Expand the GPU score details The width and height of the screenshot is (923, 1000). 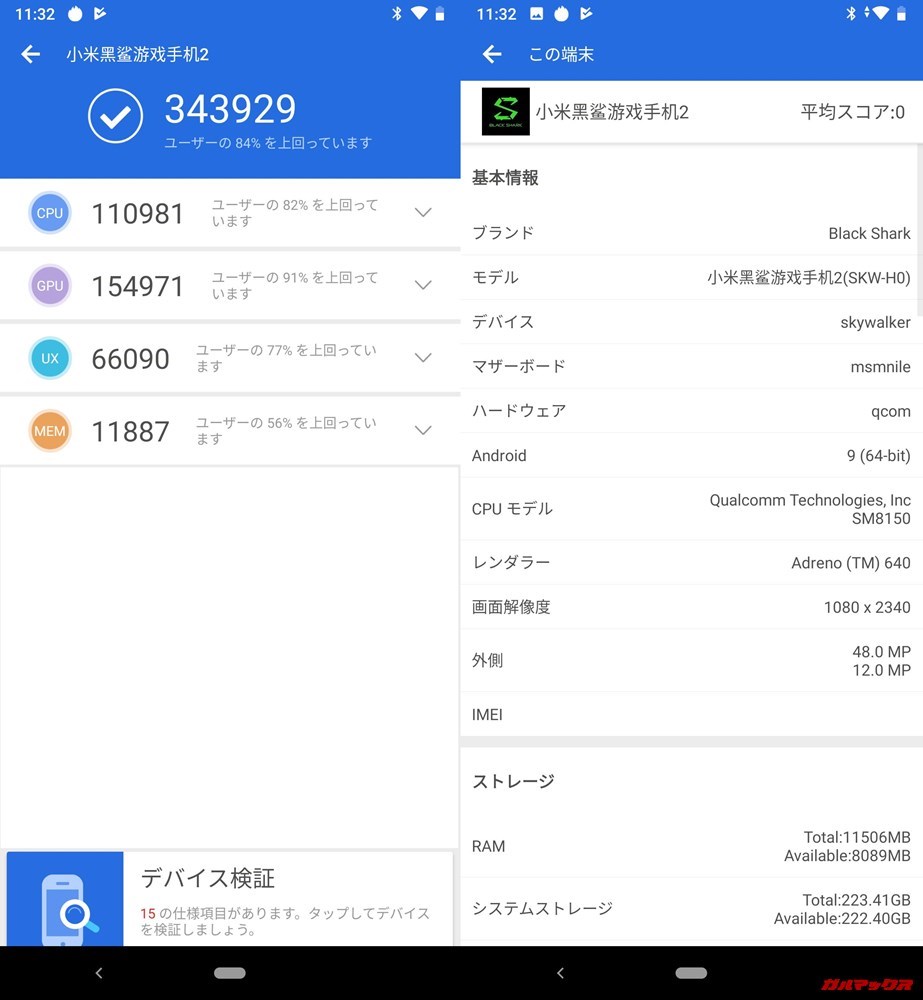coord(423,285)
